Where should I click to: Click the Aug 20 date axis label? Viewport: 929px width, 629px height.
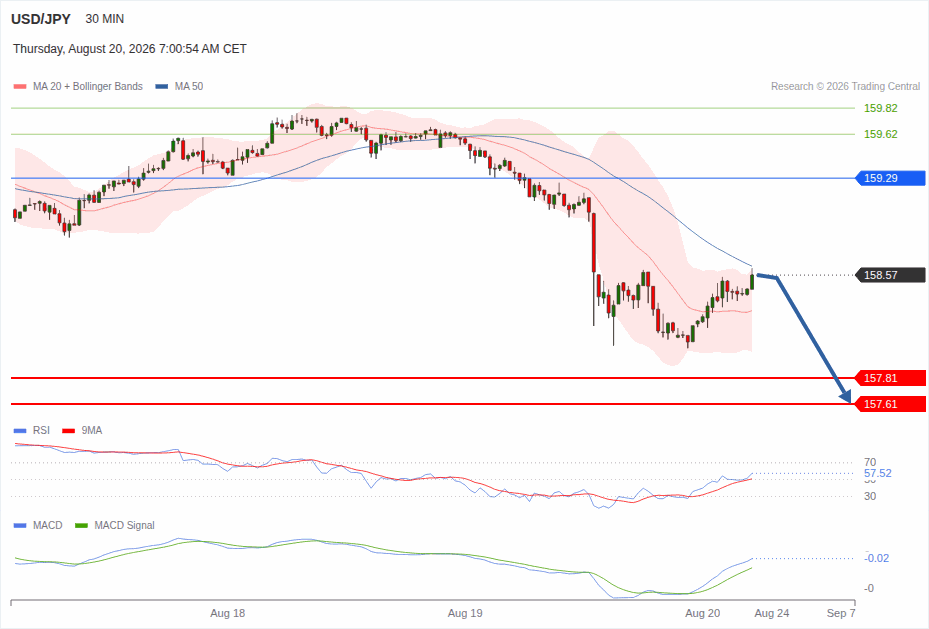[x=703, y=614]
